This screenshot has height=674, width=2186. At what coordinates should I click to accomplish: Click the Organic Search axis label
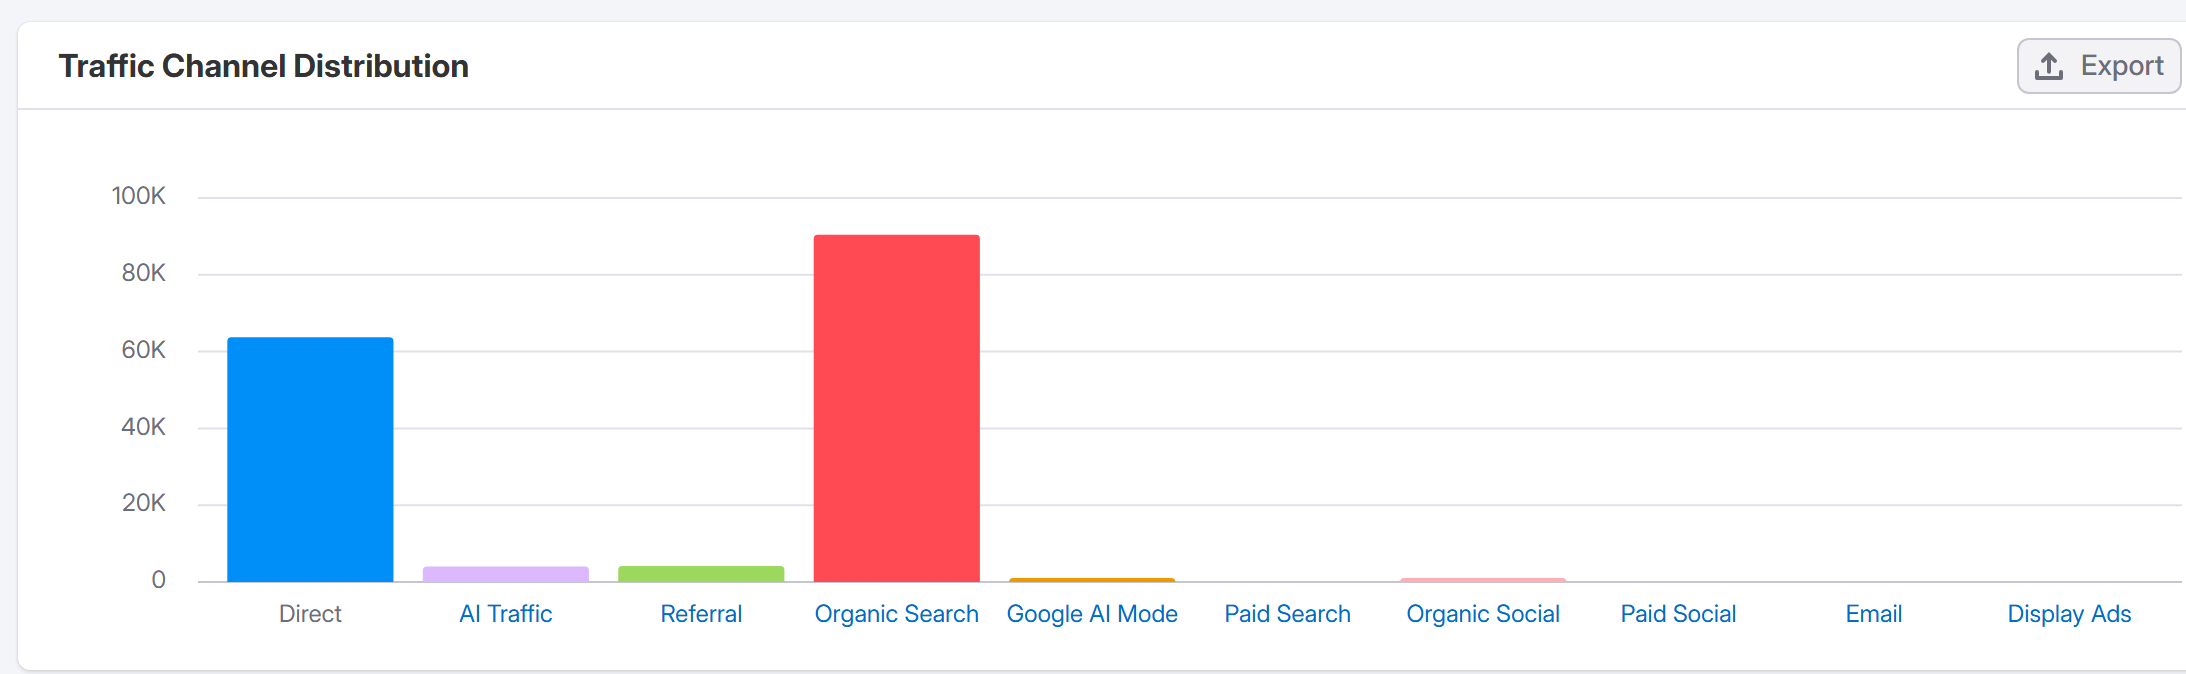pyautogui.click(x=896, y=614)
